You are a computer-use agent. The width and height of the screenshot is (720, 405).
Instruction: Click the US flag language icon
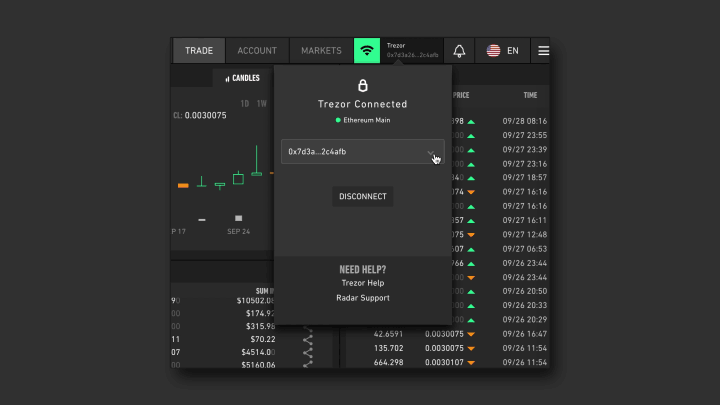[493, 51]
